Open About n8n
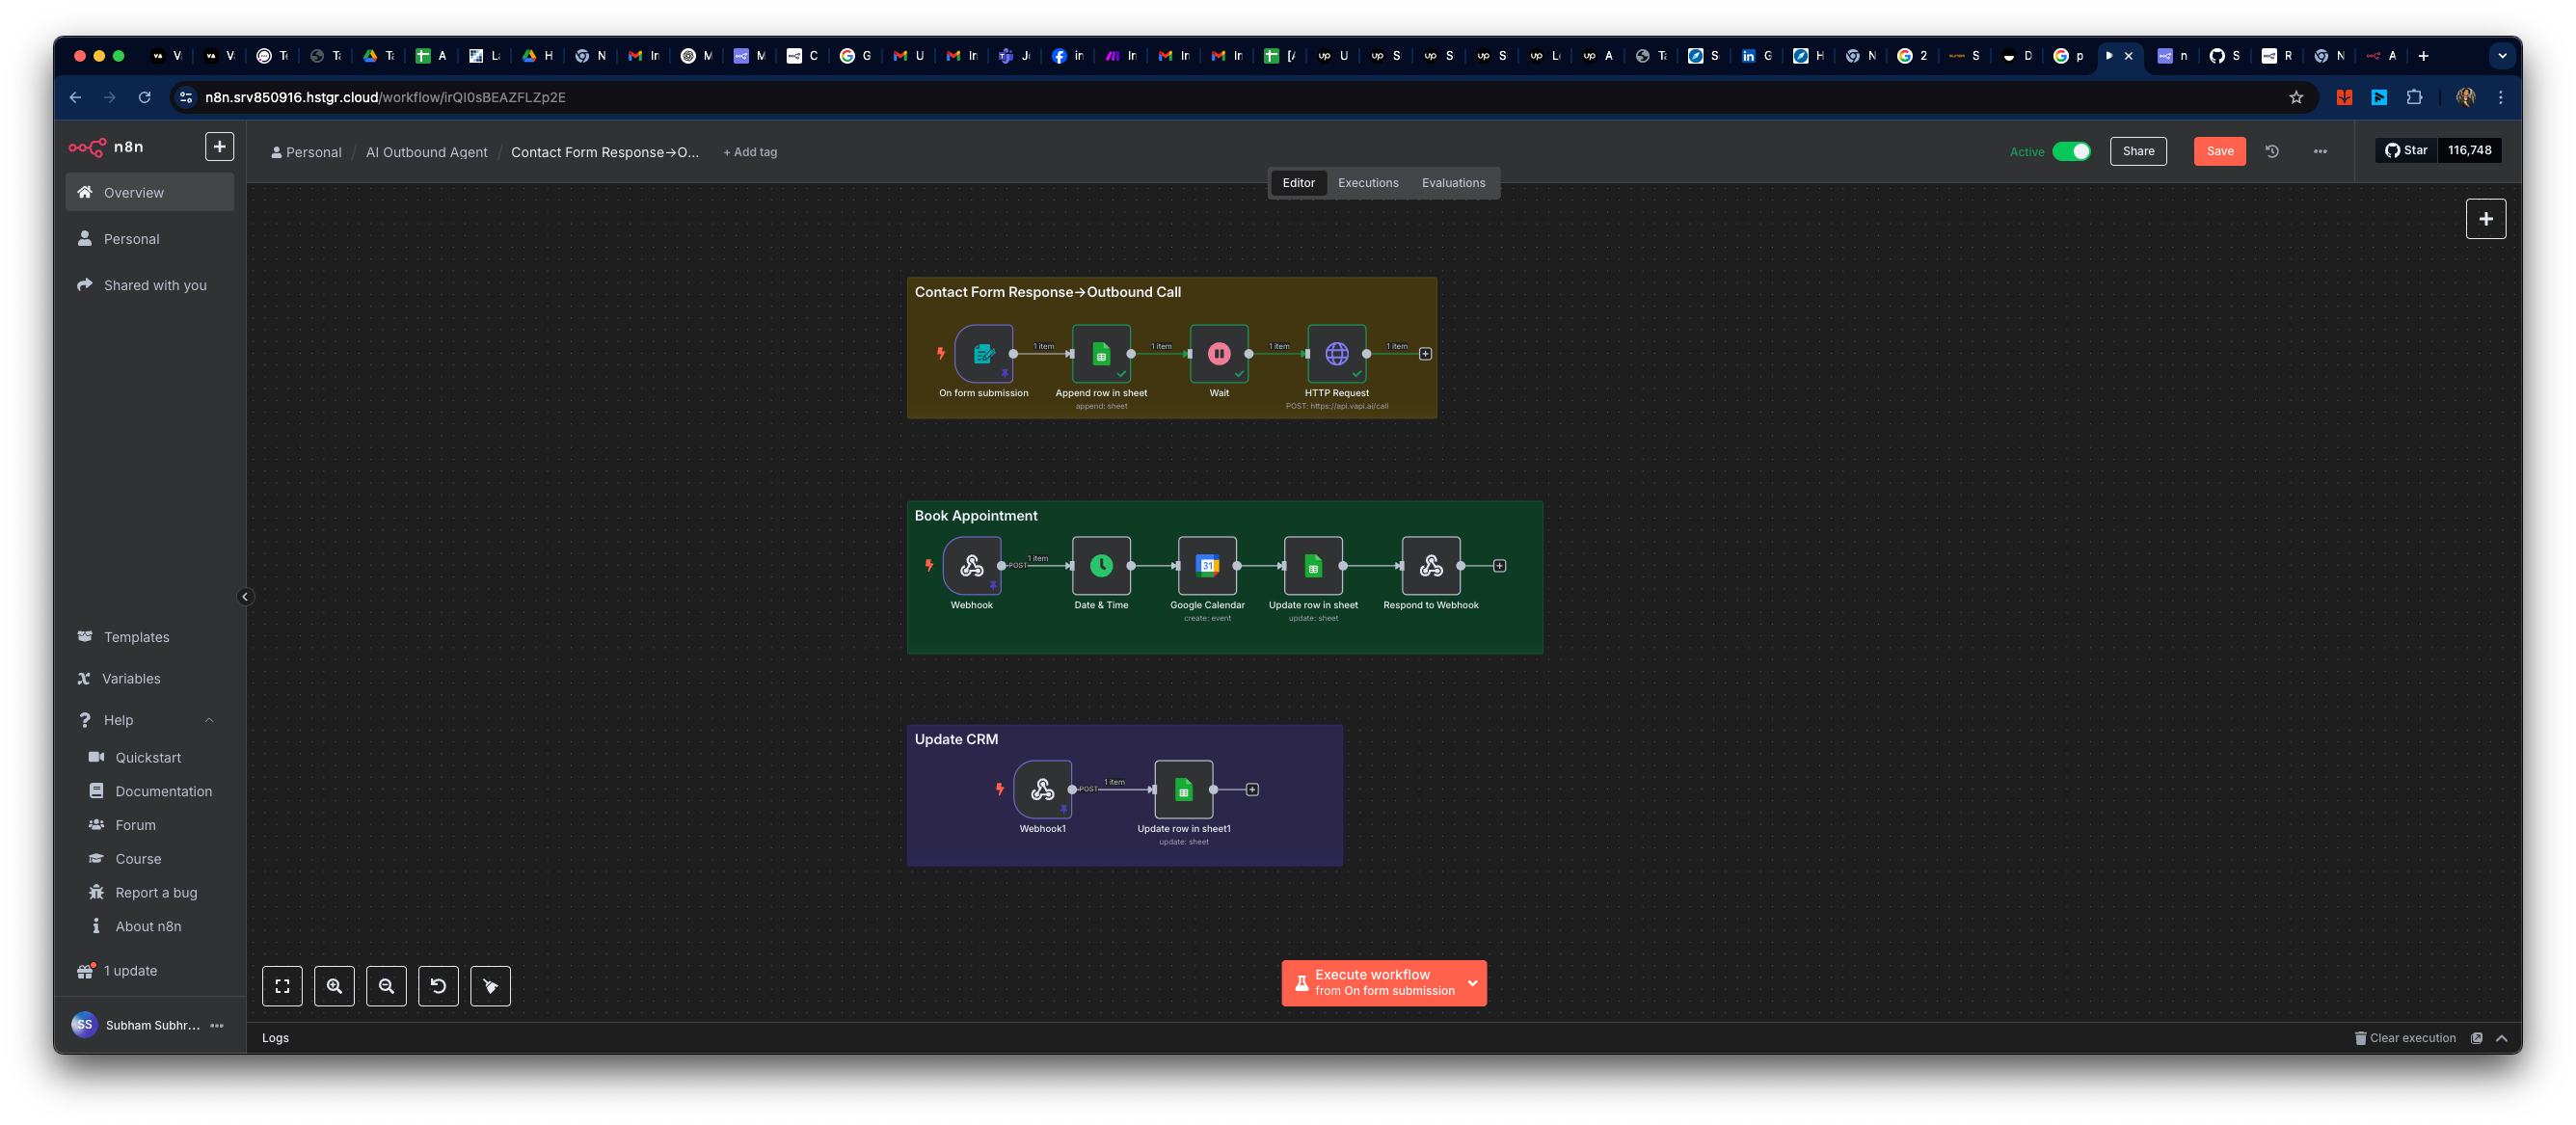 [150, 926]
